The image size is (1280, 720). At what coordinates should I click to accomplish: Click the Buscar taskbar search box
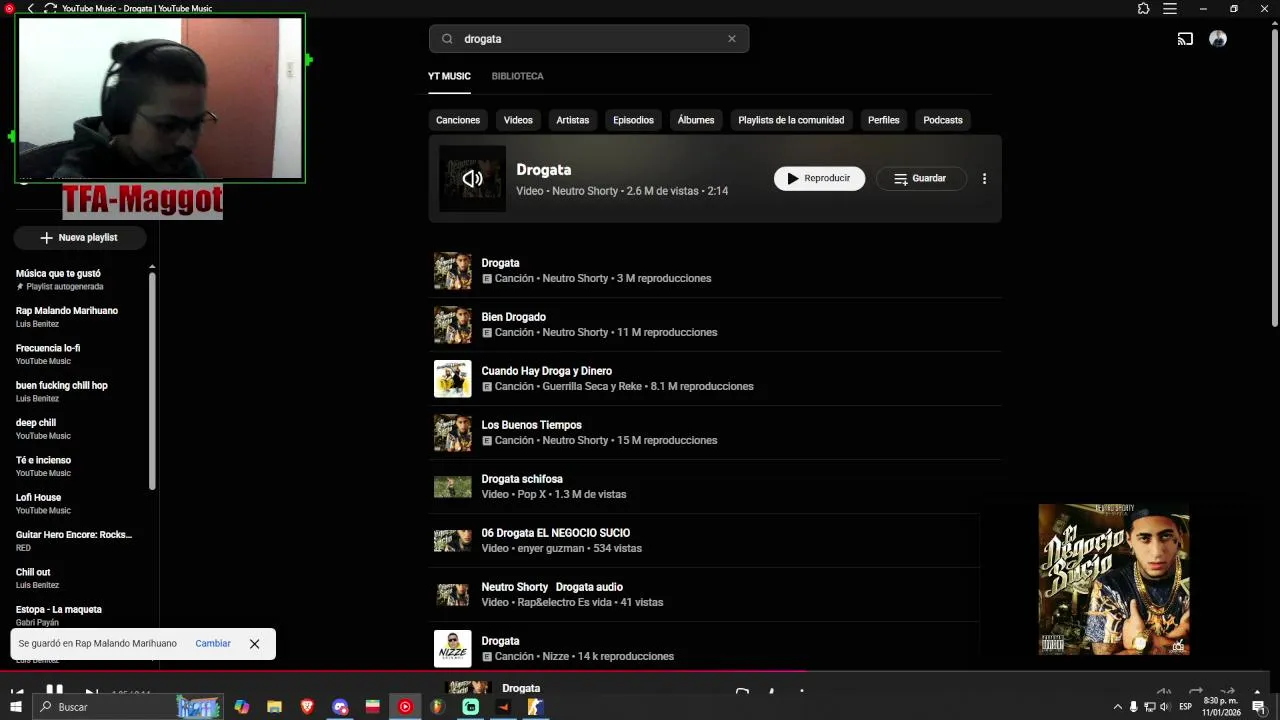click(x=128, y=707)
